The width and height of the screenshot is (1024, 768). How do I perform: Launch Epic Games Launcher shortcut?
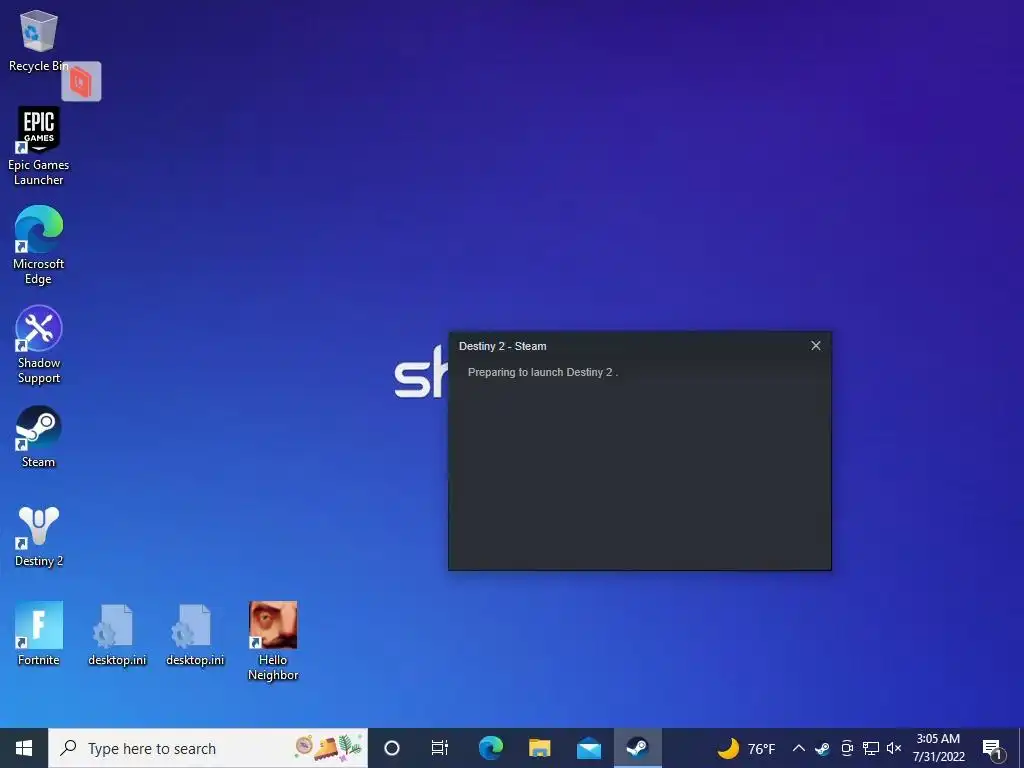coord(39,146)
